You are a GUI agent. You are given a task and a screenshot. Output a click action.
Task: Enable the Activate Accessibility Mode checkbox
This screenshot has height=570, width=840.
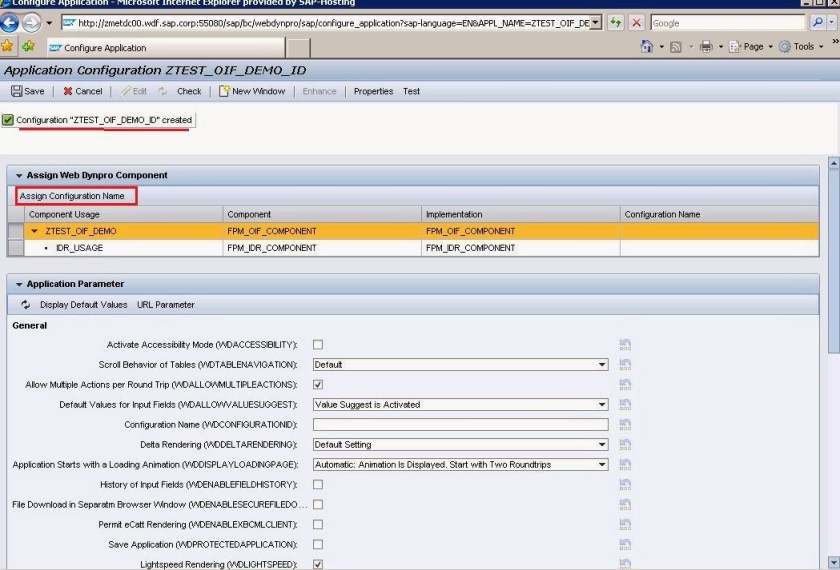pos(318,345)
